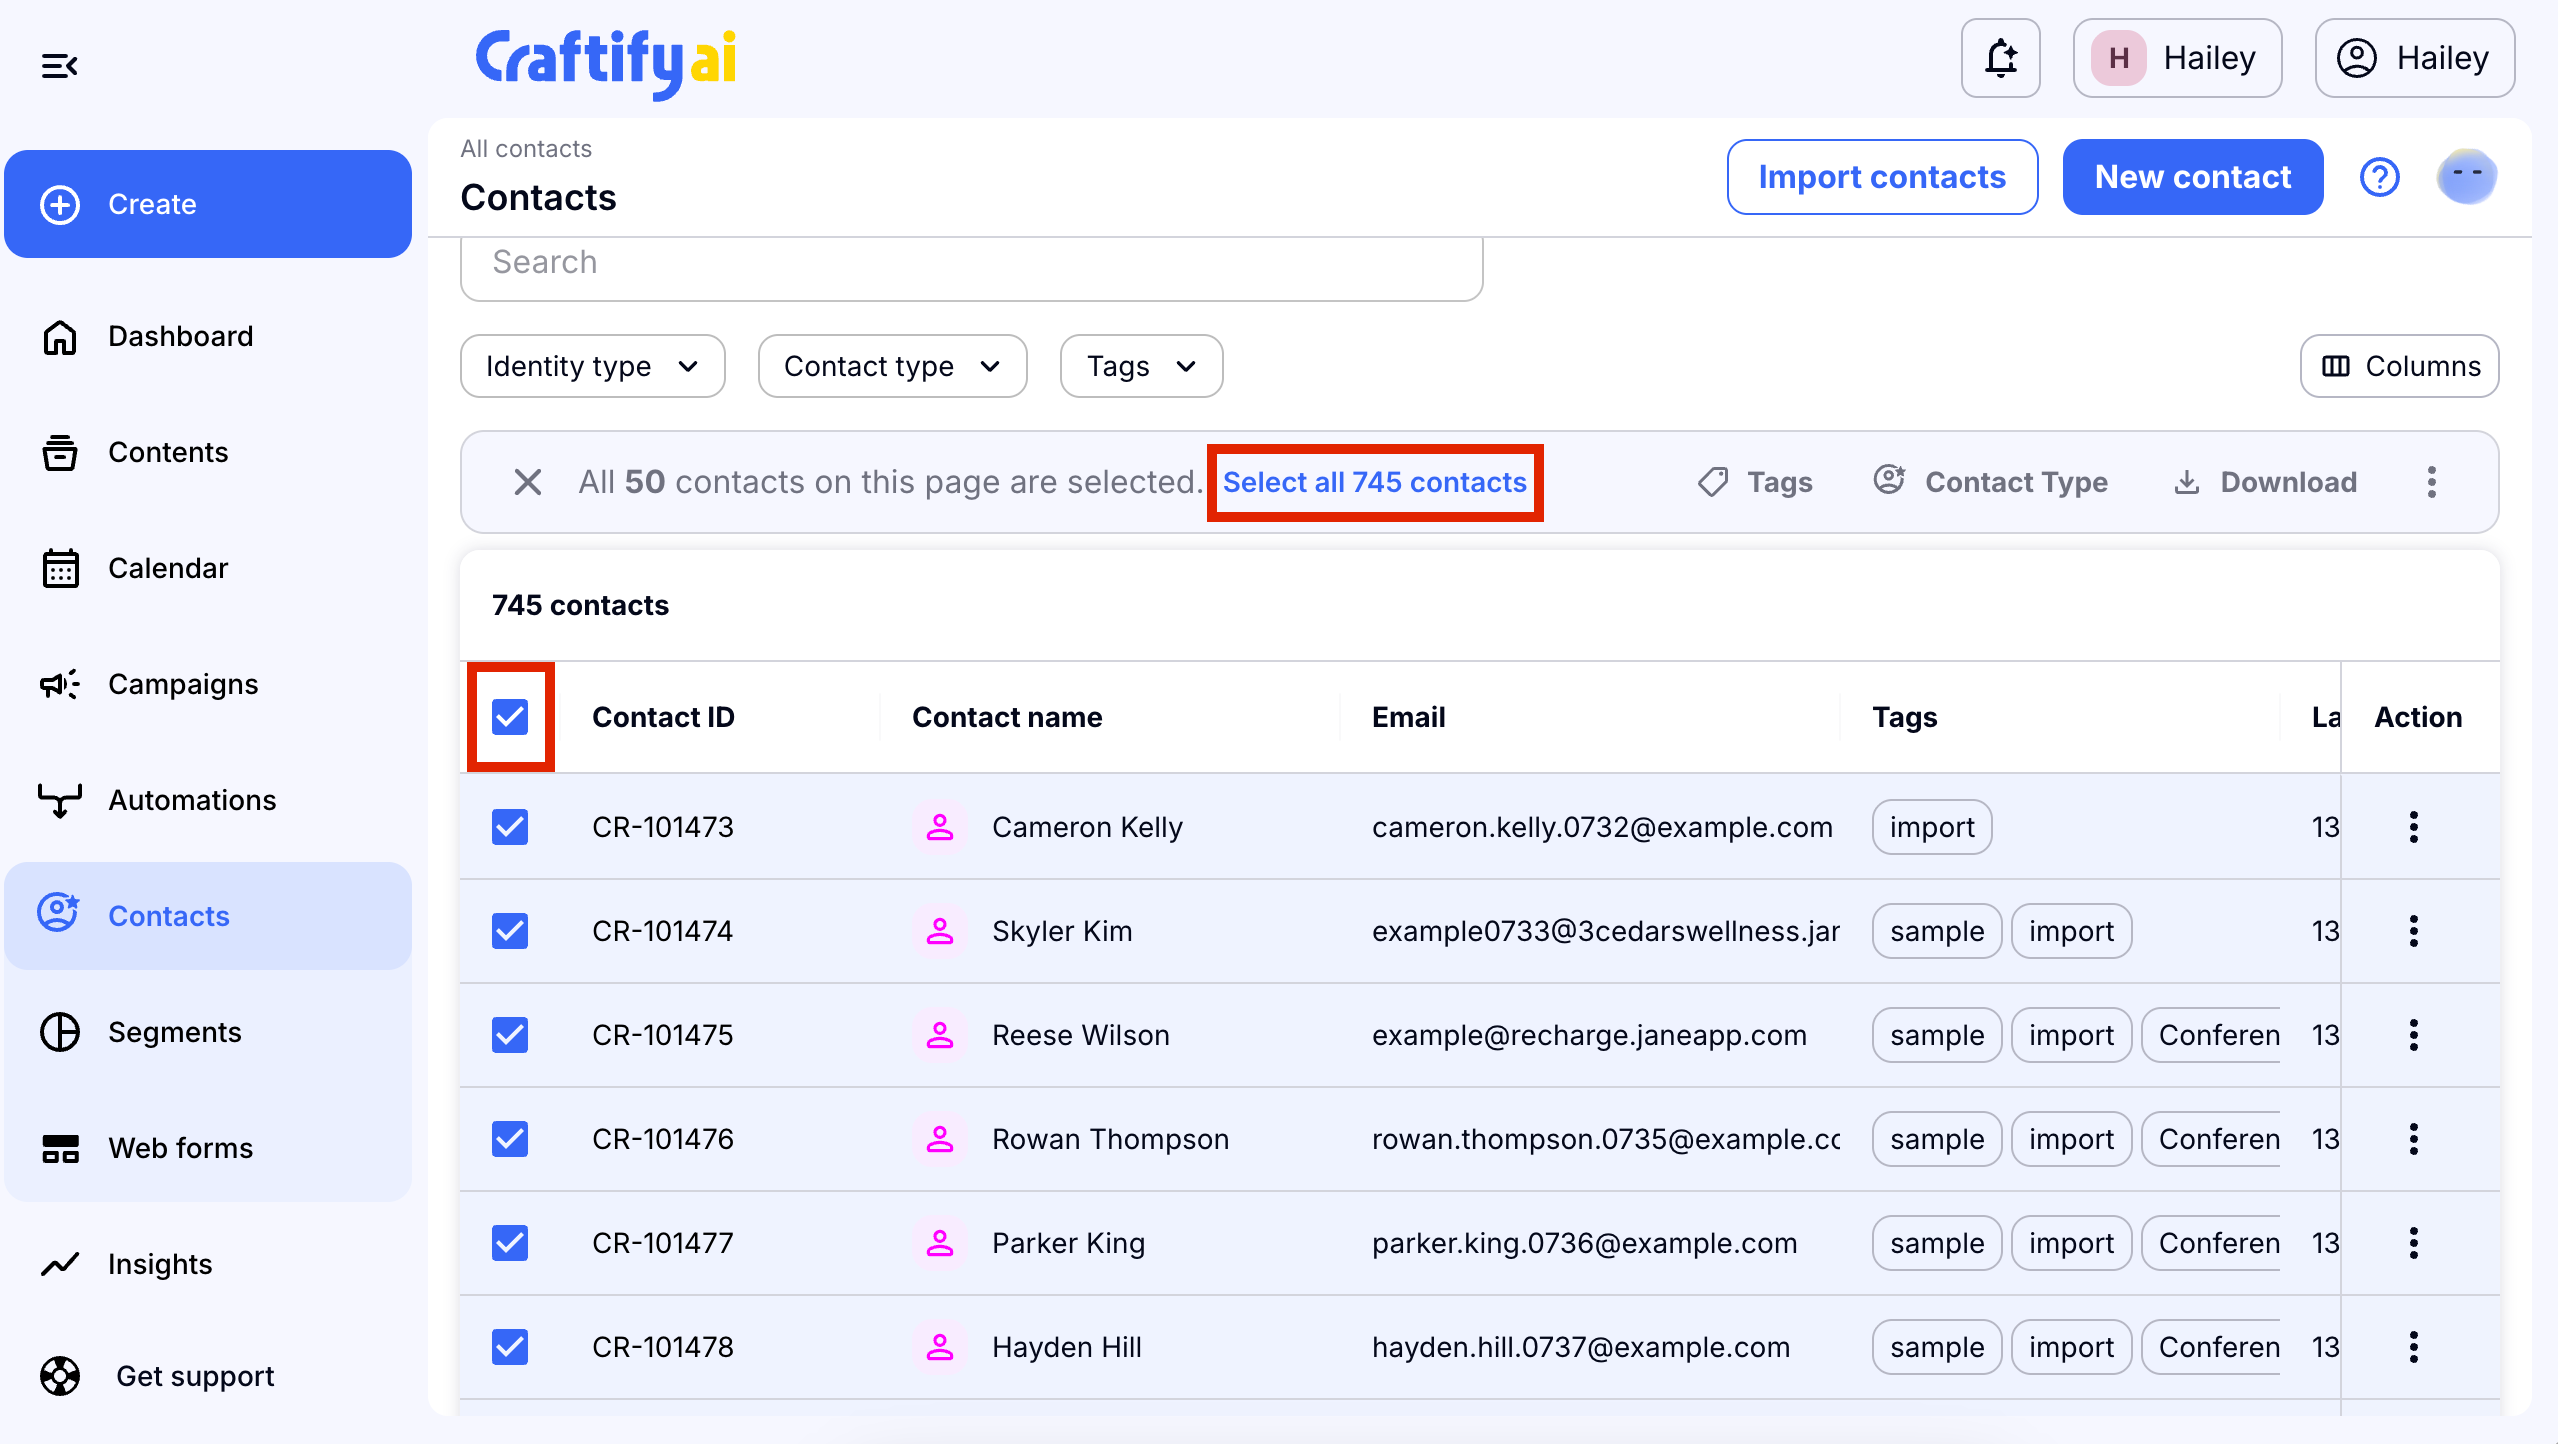Image resolution: width=2558 pixels, height=1444 pixels.
Task: Collapse the sidebar menu icon
Action: [60, 66]
